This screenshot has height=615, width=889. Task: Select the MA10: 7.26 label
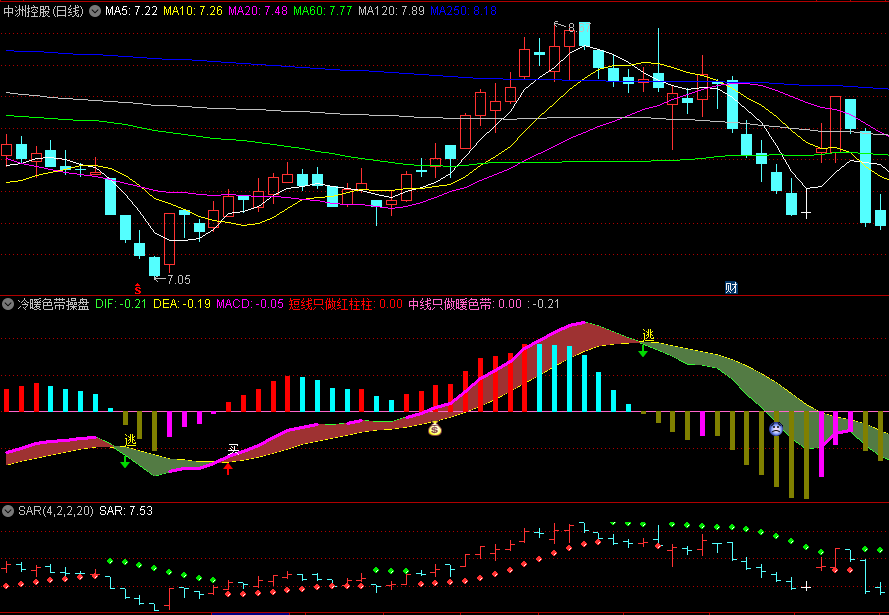[x=193, y=11]
